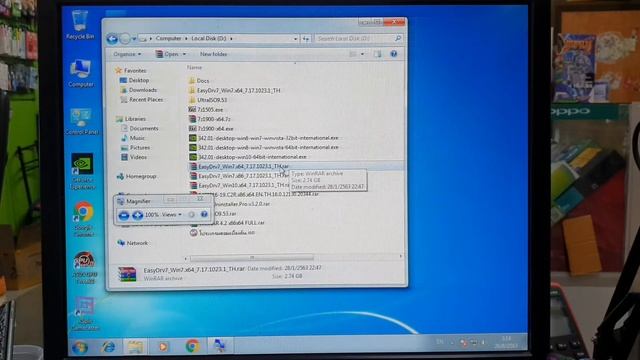Click the change view icon in toolbar
This screenshot has width=640, height=360.
pos(353,54)
